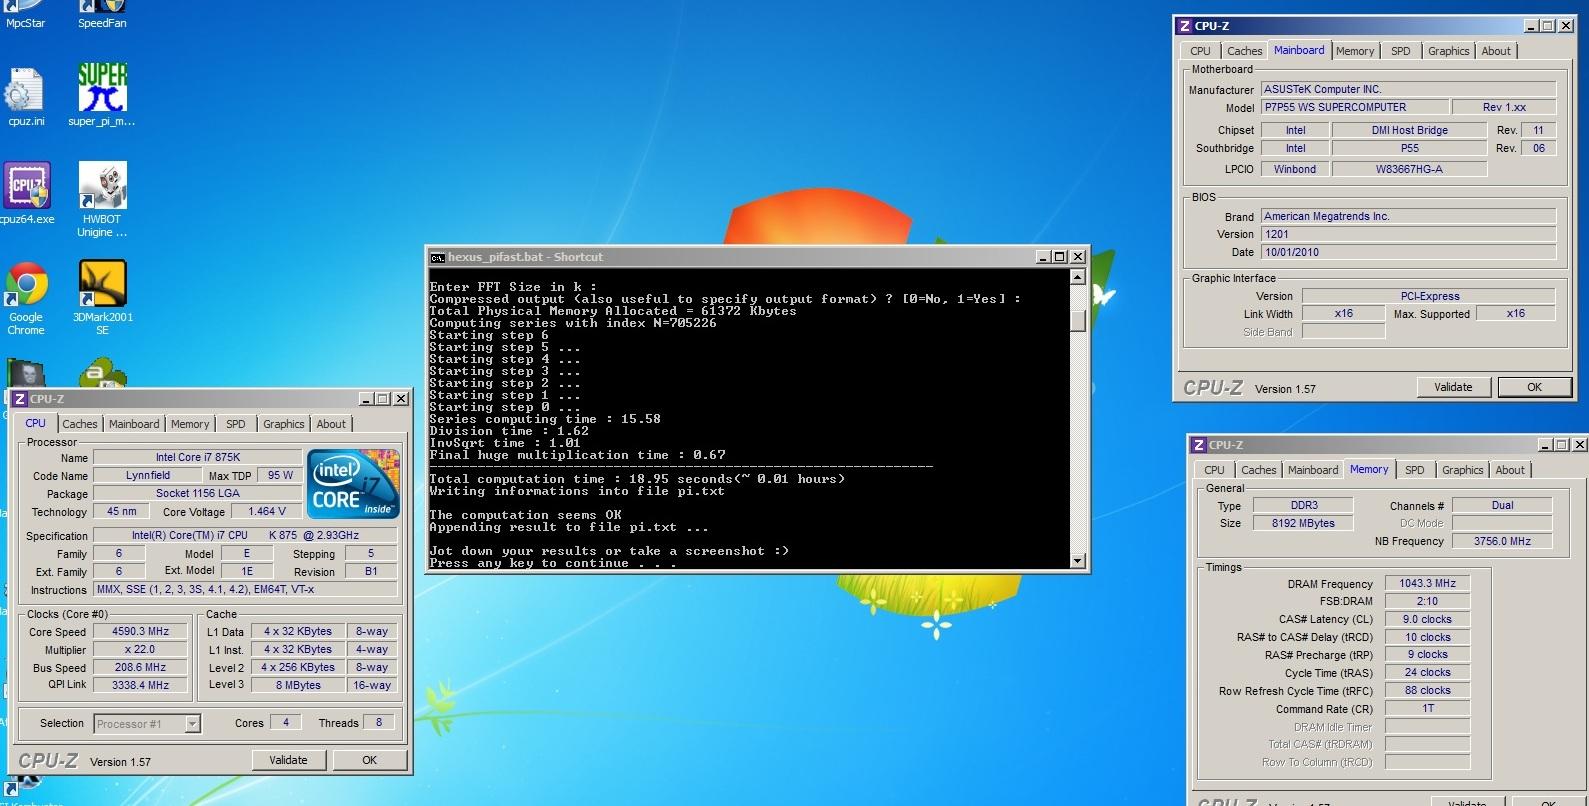1589x806 pixels.
Task: Click the ASUSTeK Computer INC. manufacturer field
Action: [x=1408, y=90]
